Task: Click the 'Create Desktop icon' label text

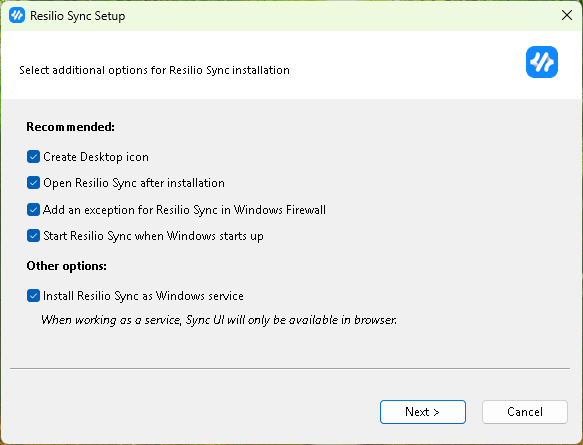Action: [96, 157]
